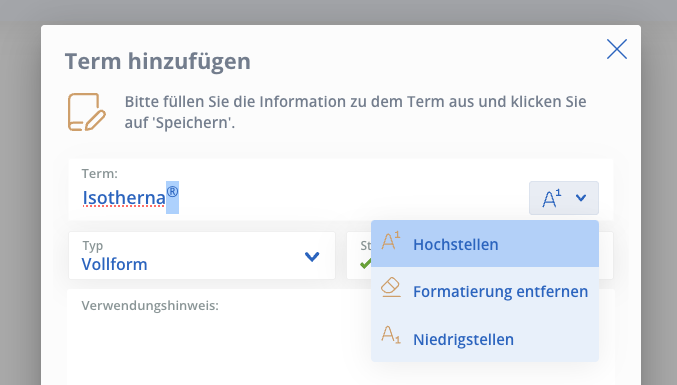
Task: Pick Niedrigstellen in the formatting menu
Action: [x=485, y=339]
